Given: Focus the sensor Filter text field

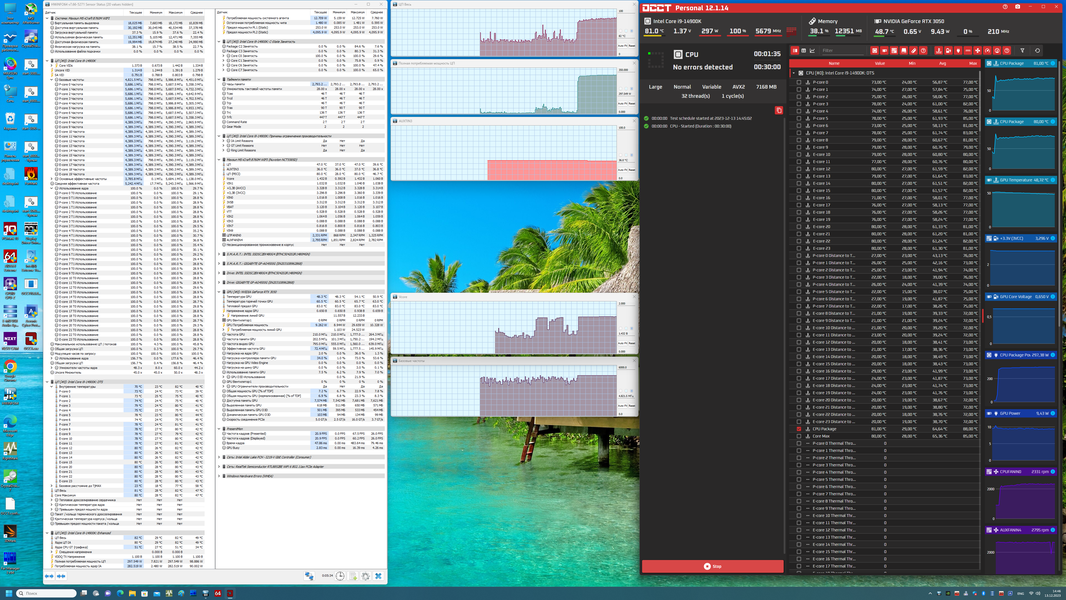Looking at the screenshot, I should tap(843, 50).
